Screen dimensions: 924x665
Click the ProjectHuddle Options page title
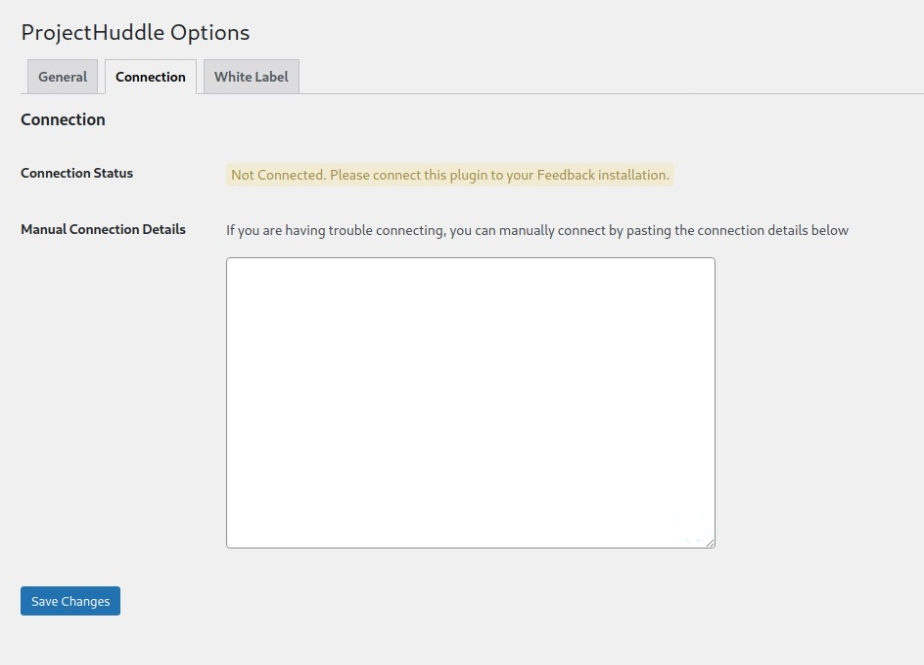[135, 32]
